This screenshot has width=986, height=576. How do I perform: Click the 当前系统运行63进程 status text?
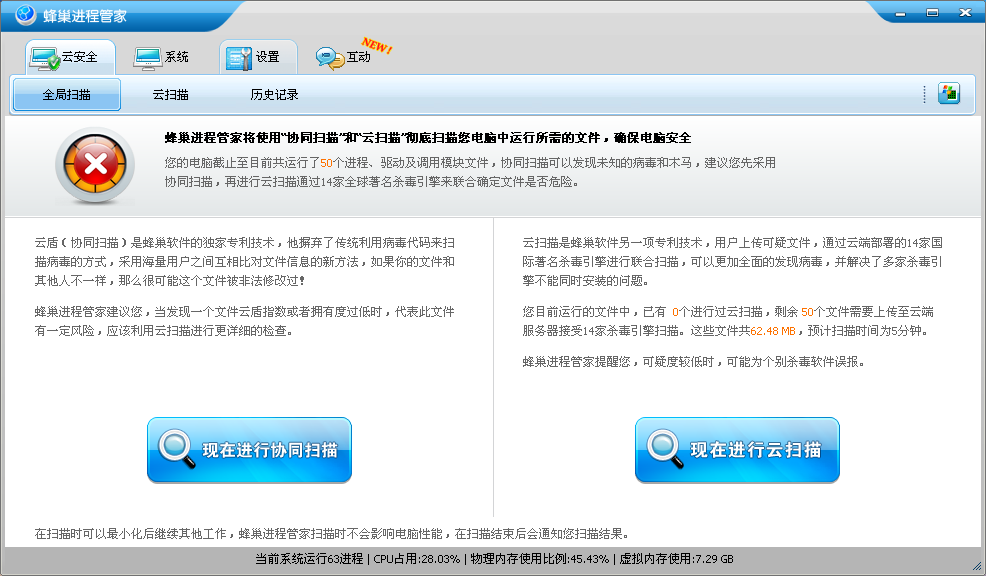click(309, 559)
